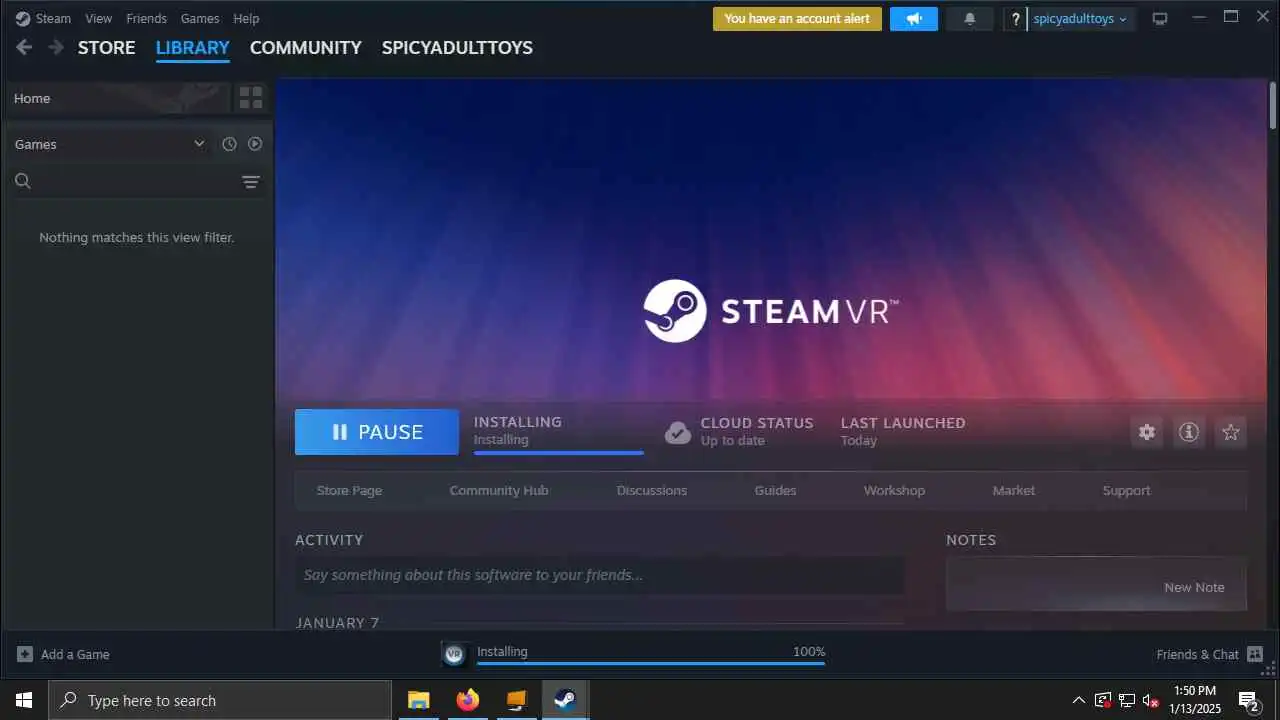The width and height of the screenshot is (1280, 720).
Task: Click Add a Game plus icon
Action: coord(25,654)
